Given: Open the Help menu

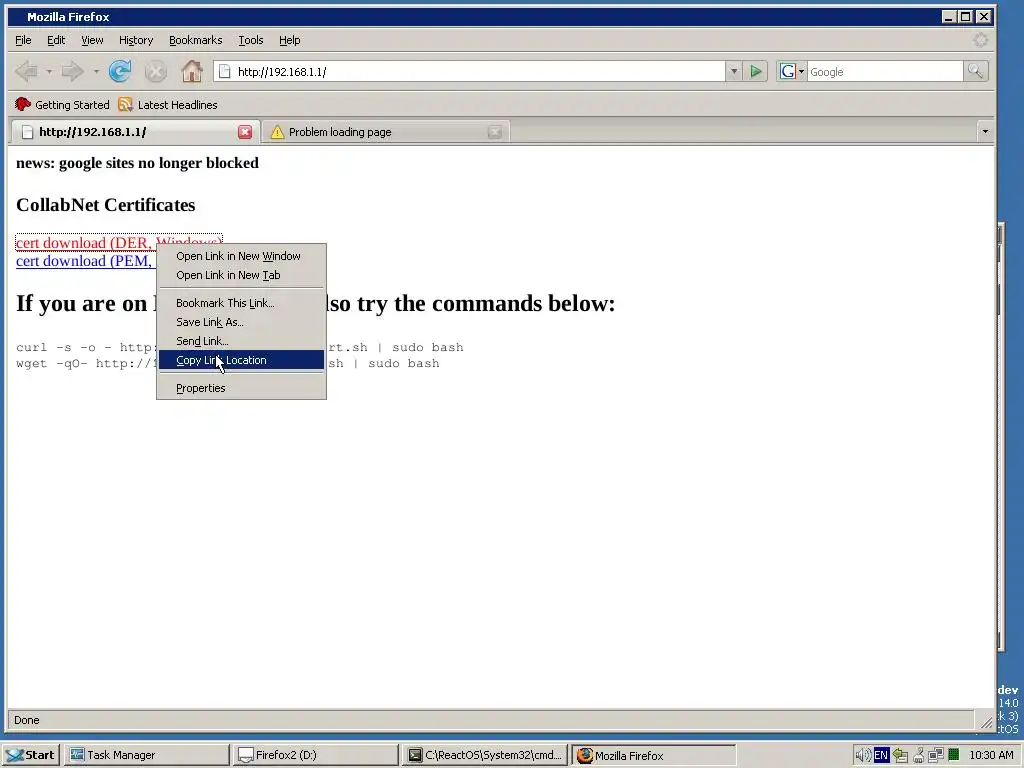Looking at the screenshot, I should tap(290, 40).
